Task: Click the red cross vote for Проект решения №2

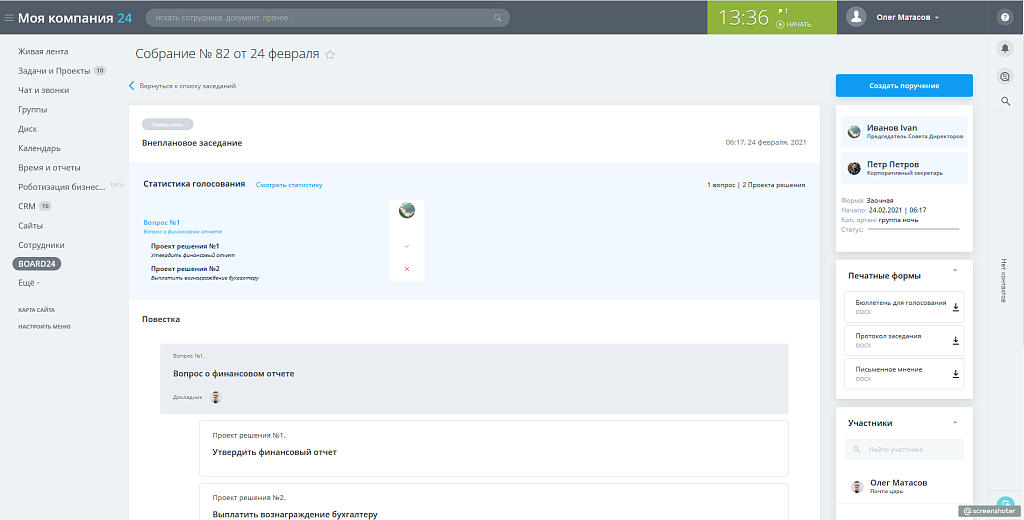Action: pyautogui.click(x=407, y=269)
